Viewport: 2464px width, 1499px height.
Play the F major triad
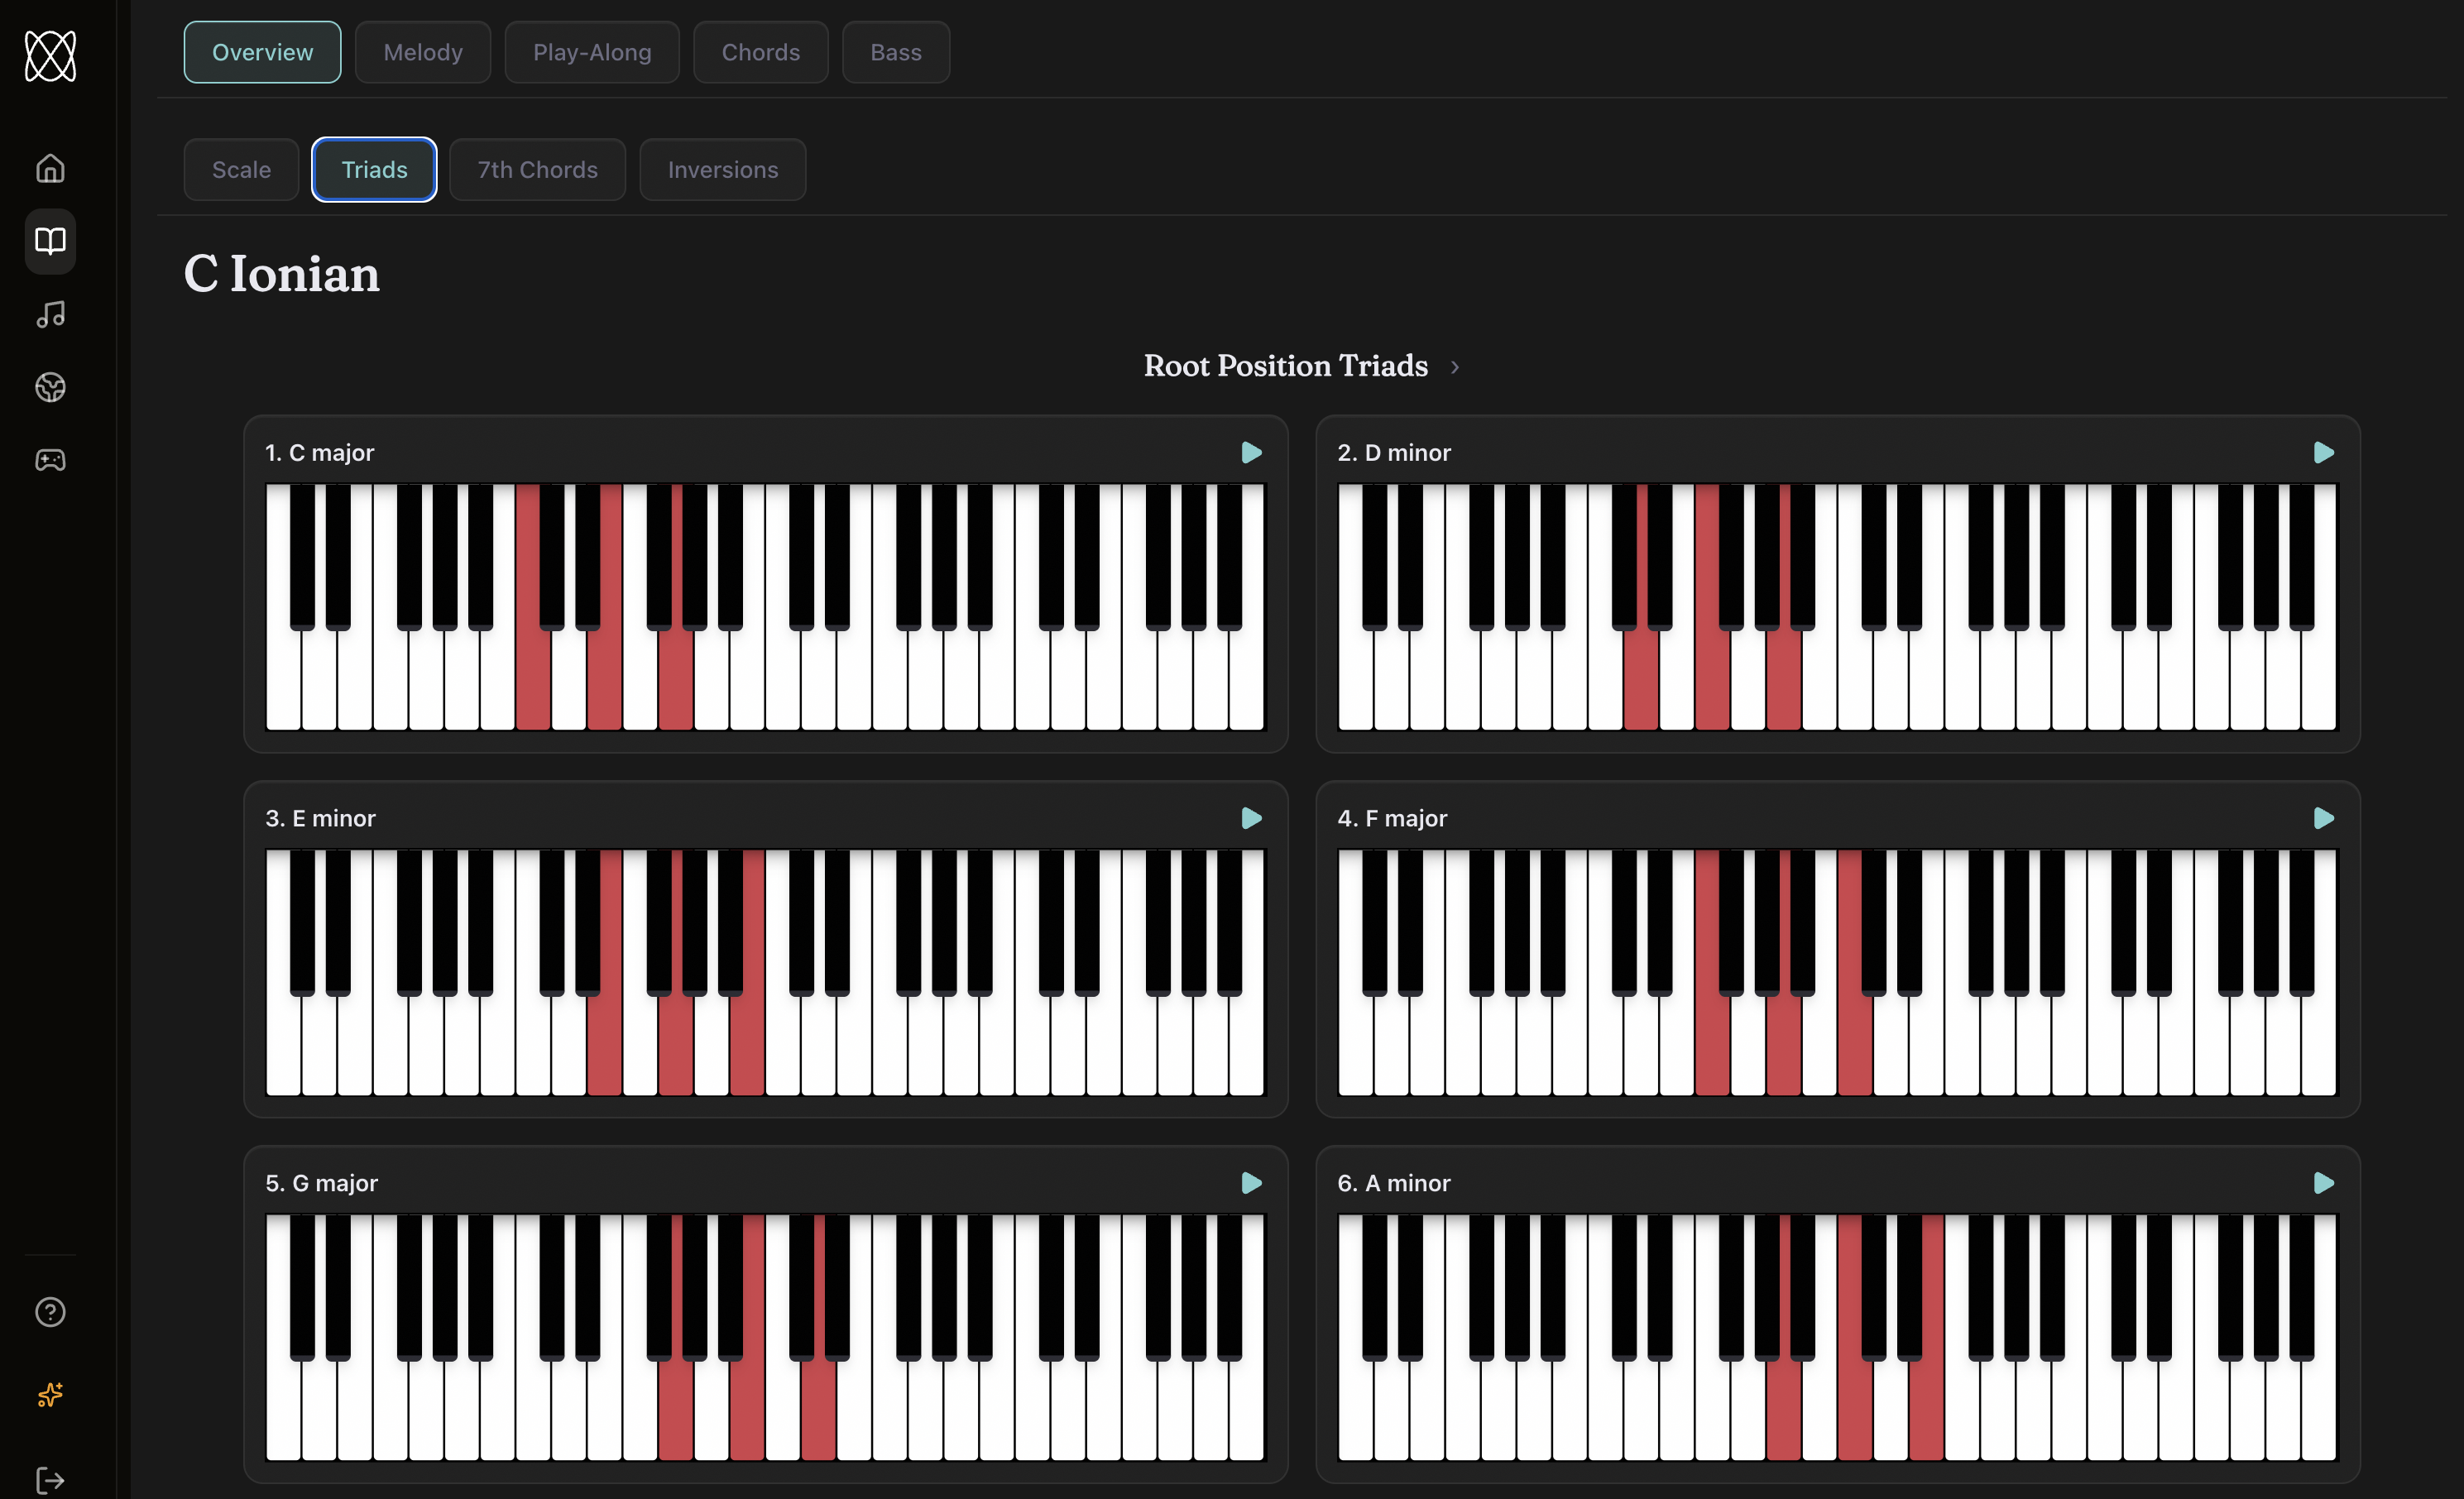[x=2324, y=818]
